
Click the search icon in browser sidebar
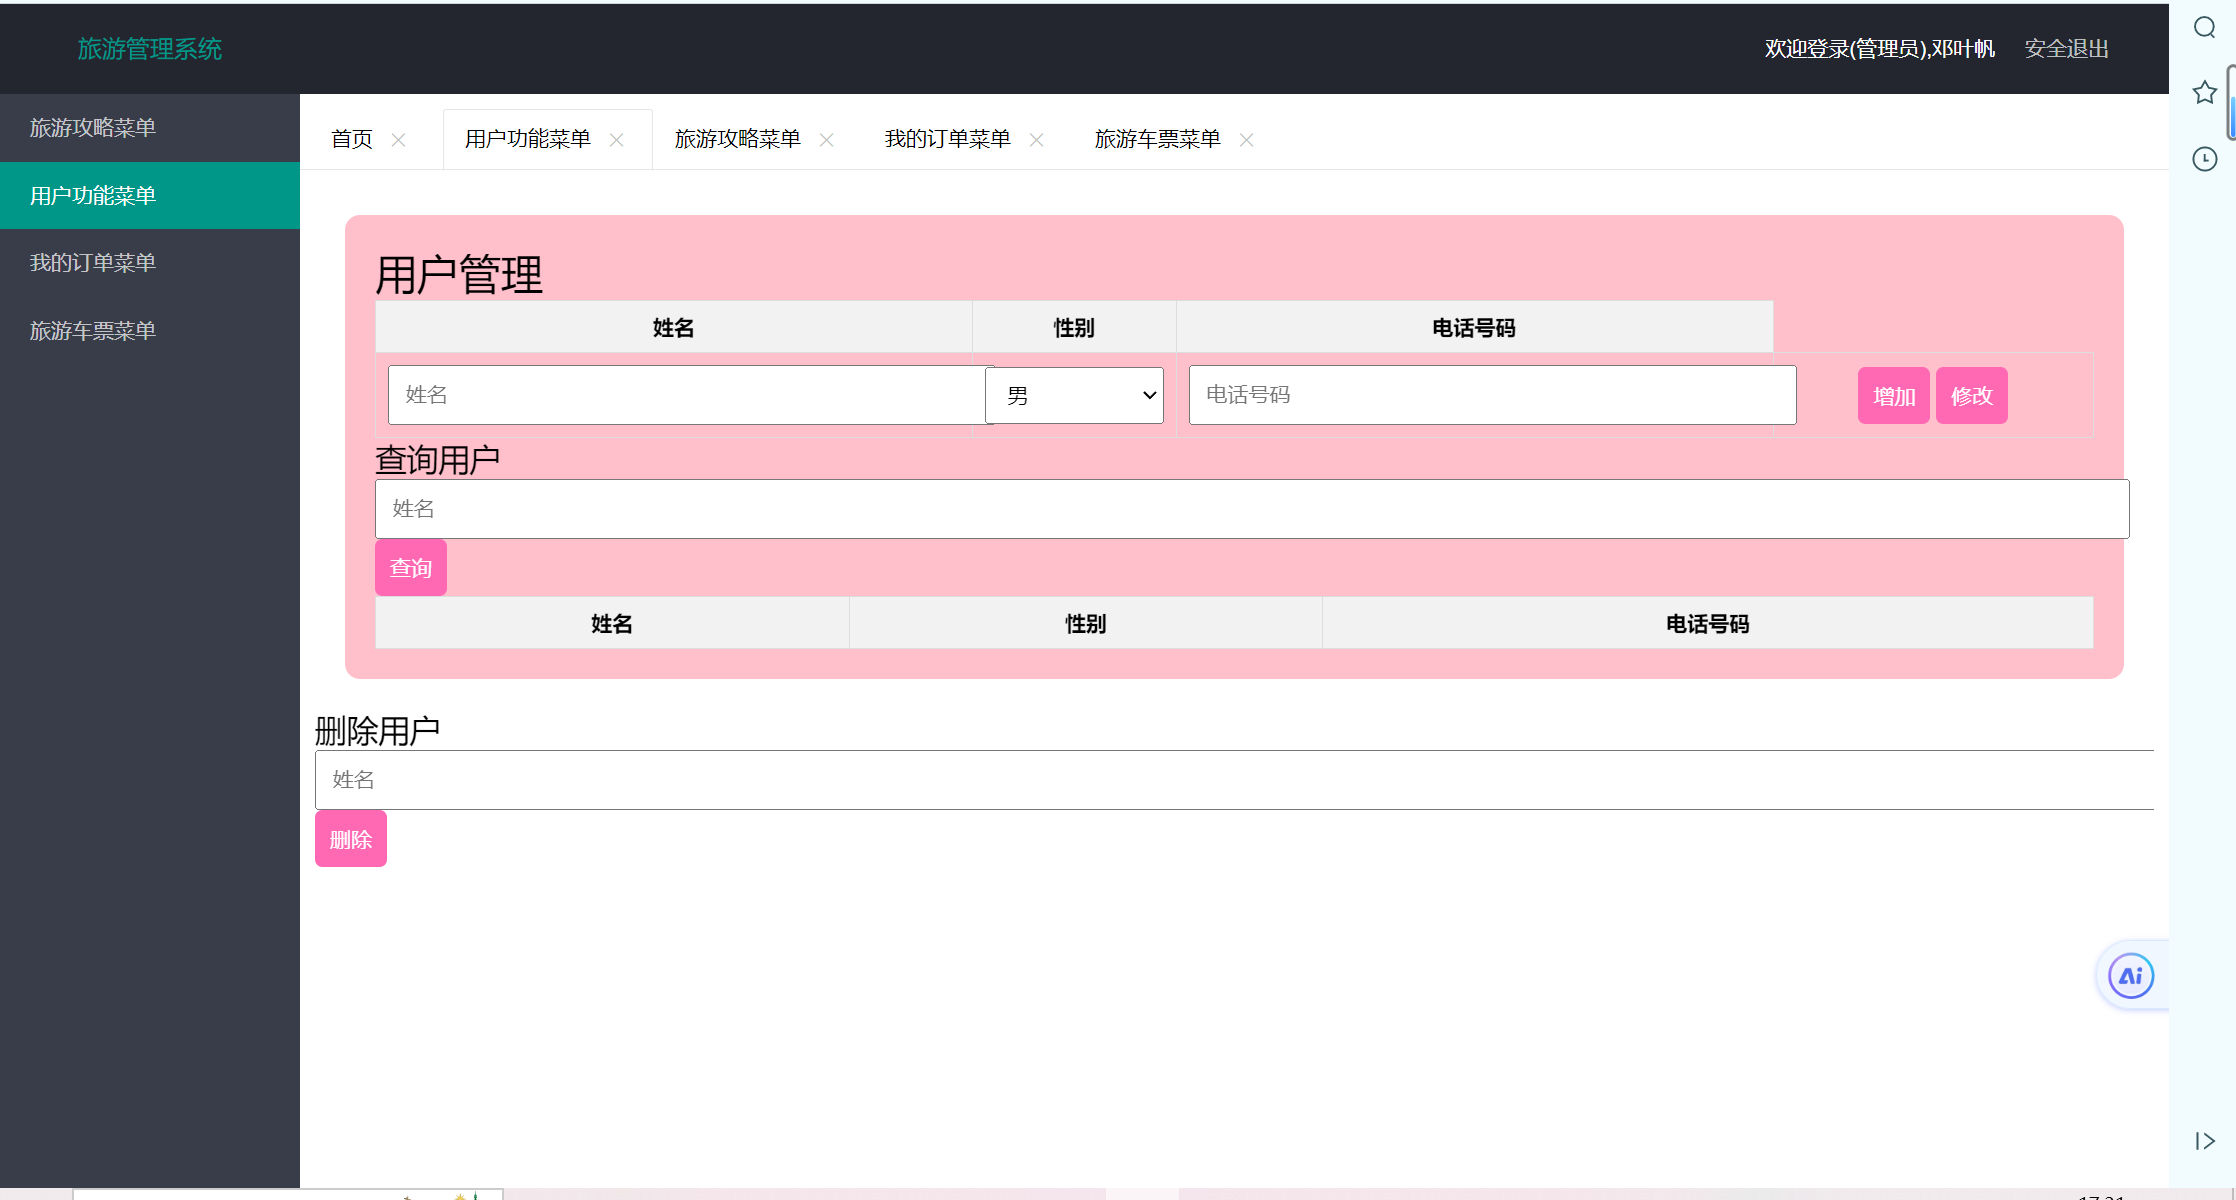tap(2205, 28)
